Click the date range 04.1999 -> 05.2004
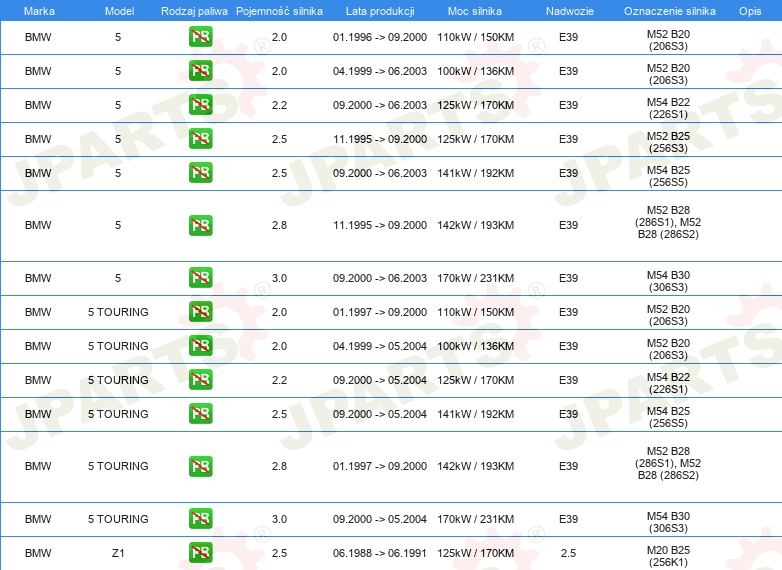782x570 pixels. pos(380,346)
